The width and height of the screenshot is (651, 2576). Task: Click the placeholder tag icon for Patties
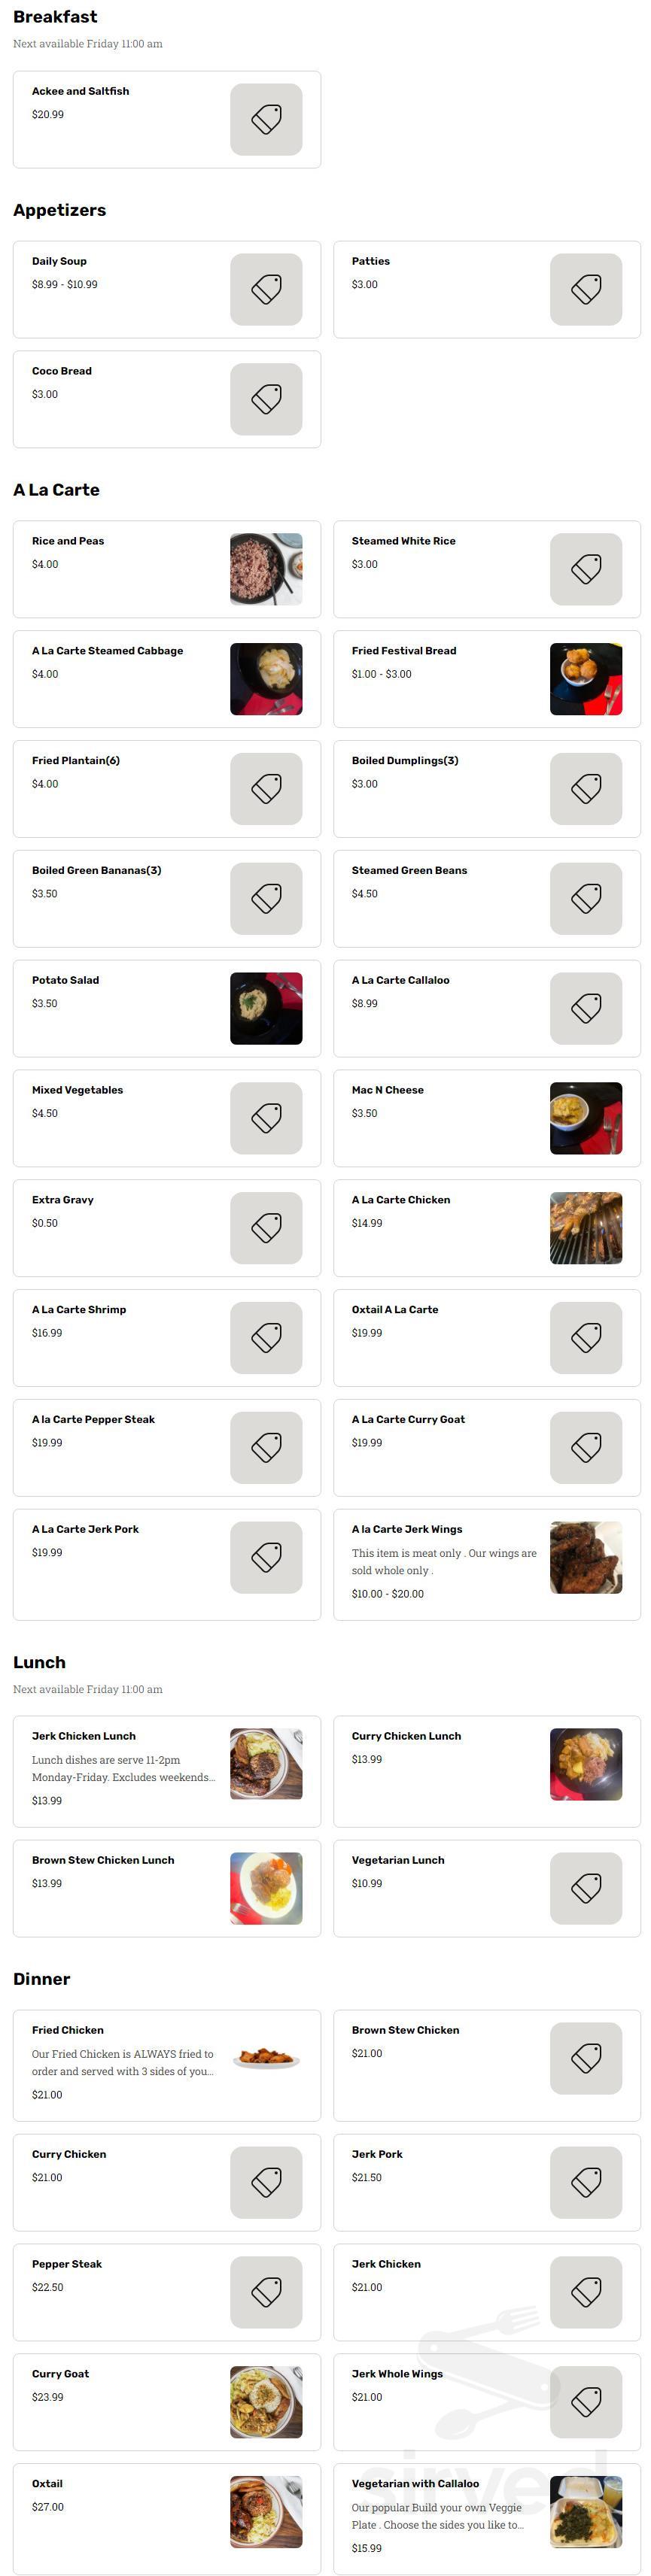tap(586, 290)
